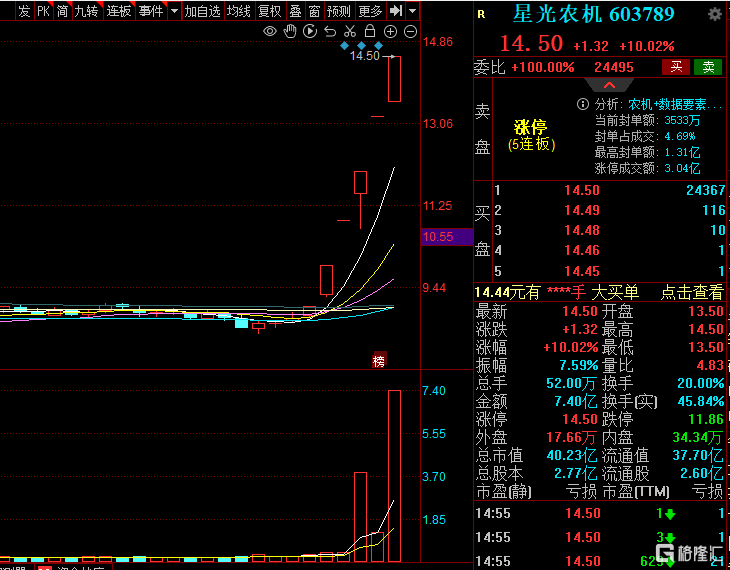Click the R marker beside stock name
The height and width of the screenshot is (570, 730).
[481, 15]
